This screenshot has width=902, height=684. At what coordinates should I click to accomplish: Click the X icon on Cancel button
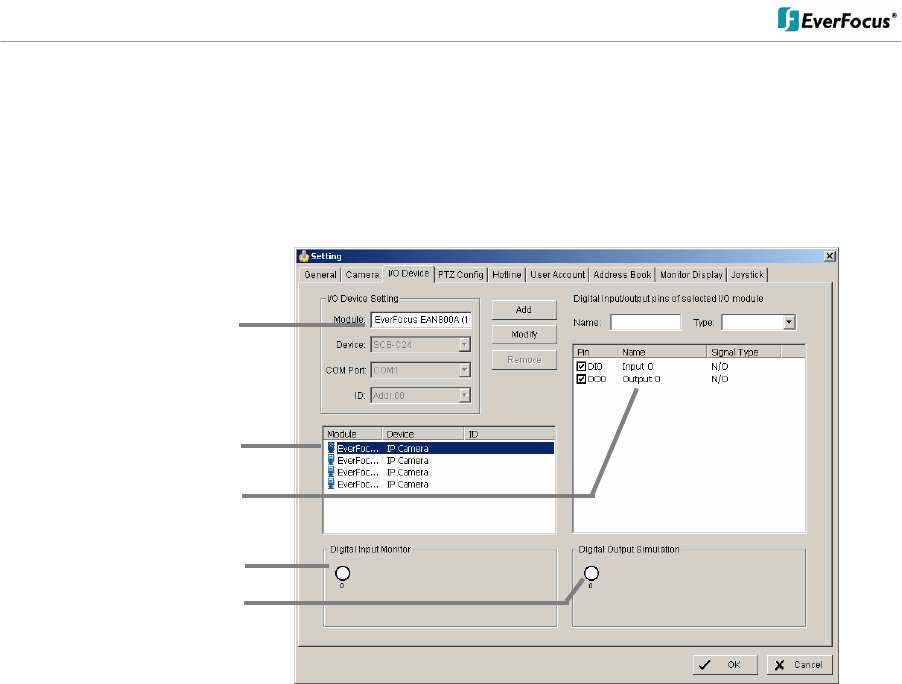pyautogui.click(x=779, y=665)
